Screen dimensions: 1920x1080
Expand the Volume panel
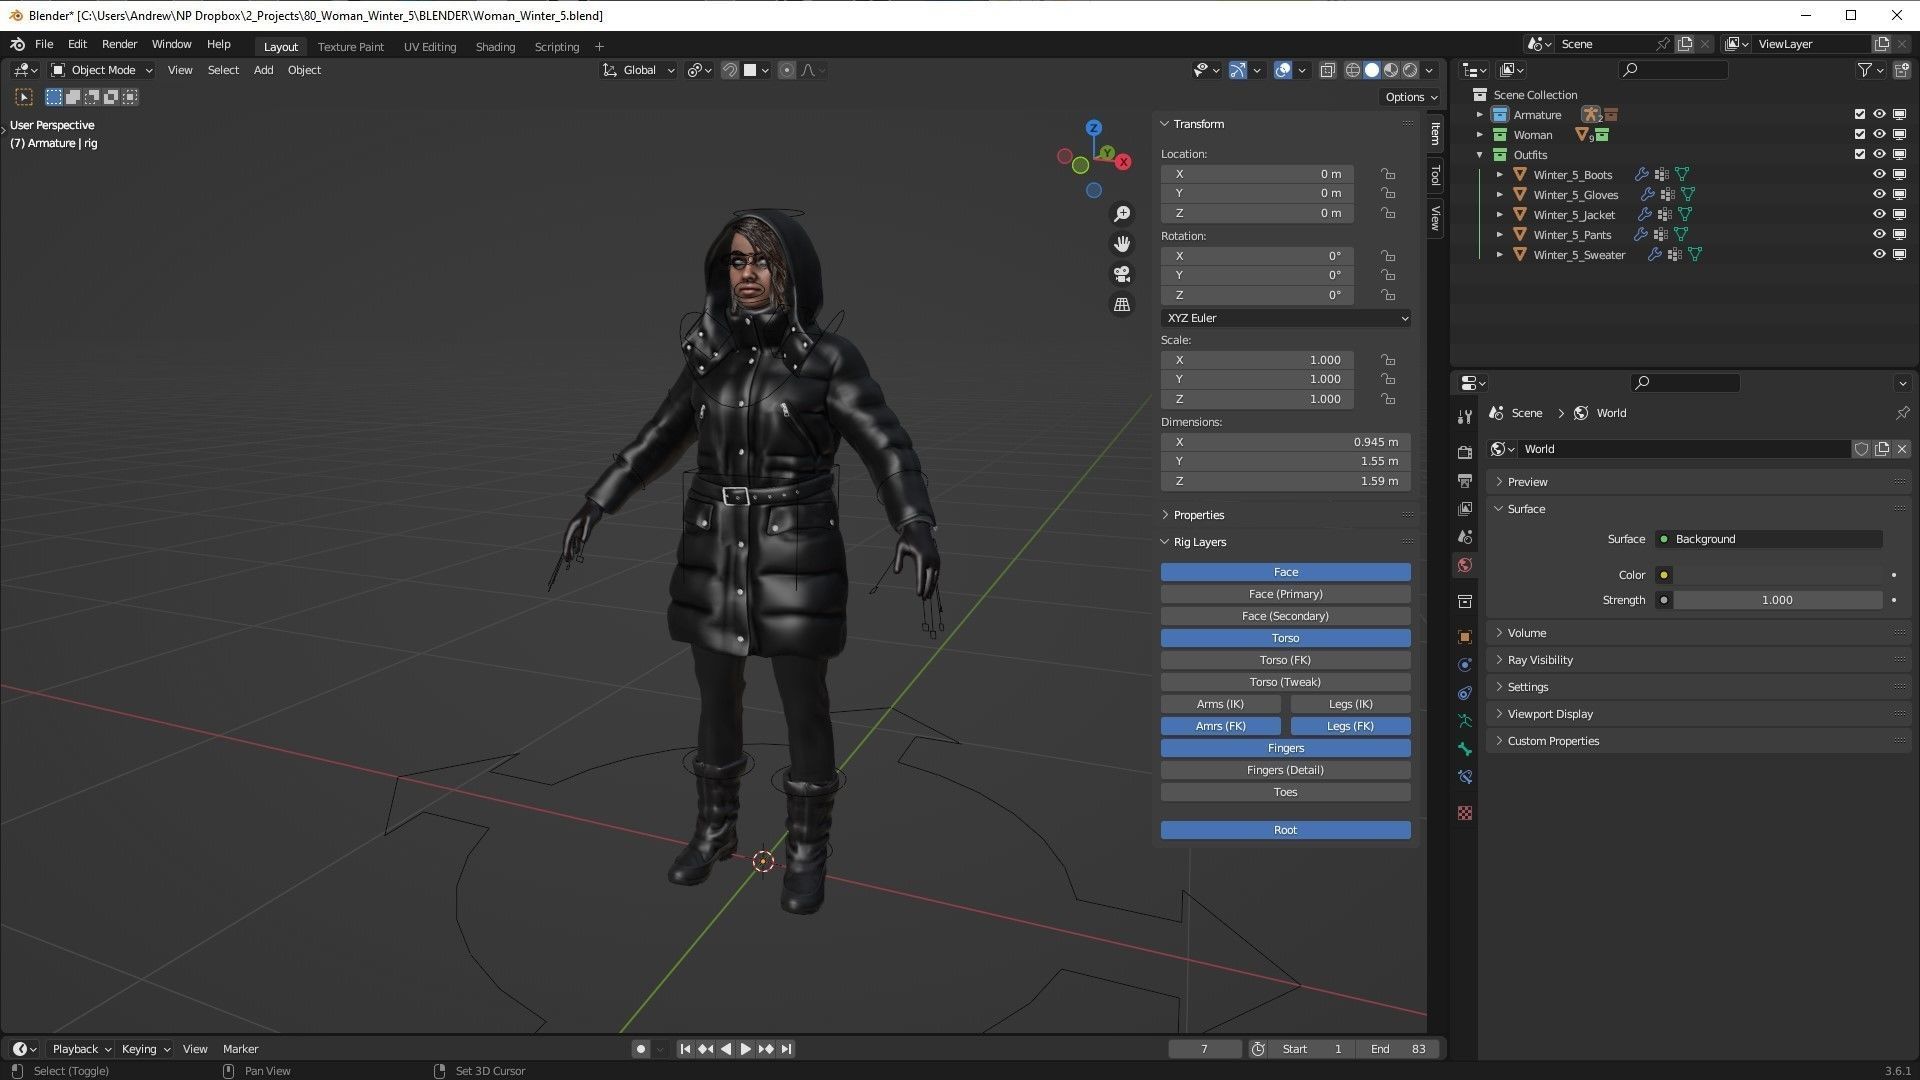click(1527, 633)
